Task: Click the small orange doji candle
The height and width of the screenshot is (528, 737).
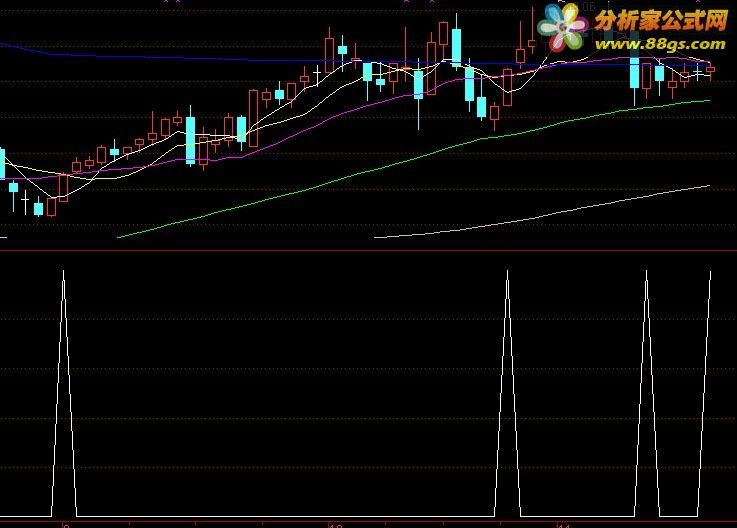Action: click(406, 69)
